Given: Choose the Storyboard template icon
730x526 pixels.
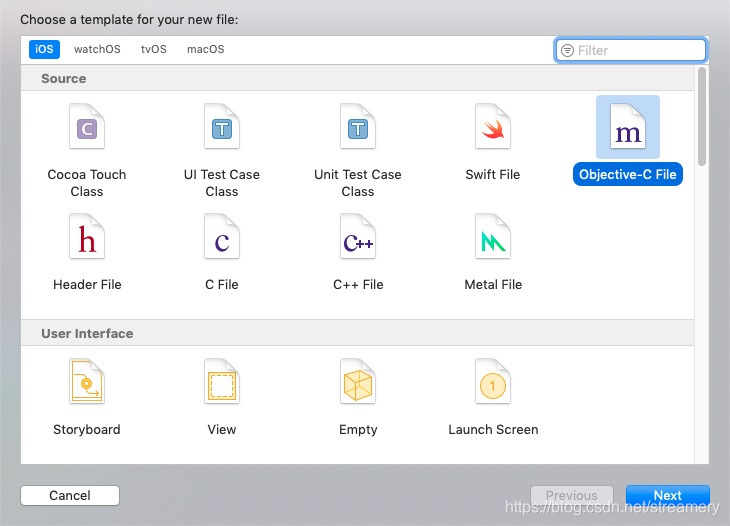Looking at the screenshot, I should pos(87,381).
